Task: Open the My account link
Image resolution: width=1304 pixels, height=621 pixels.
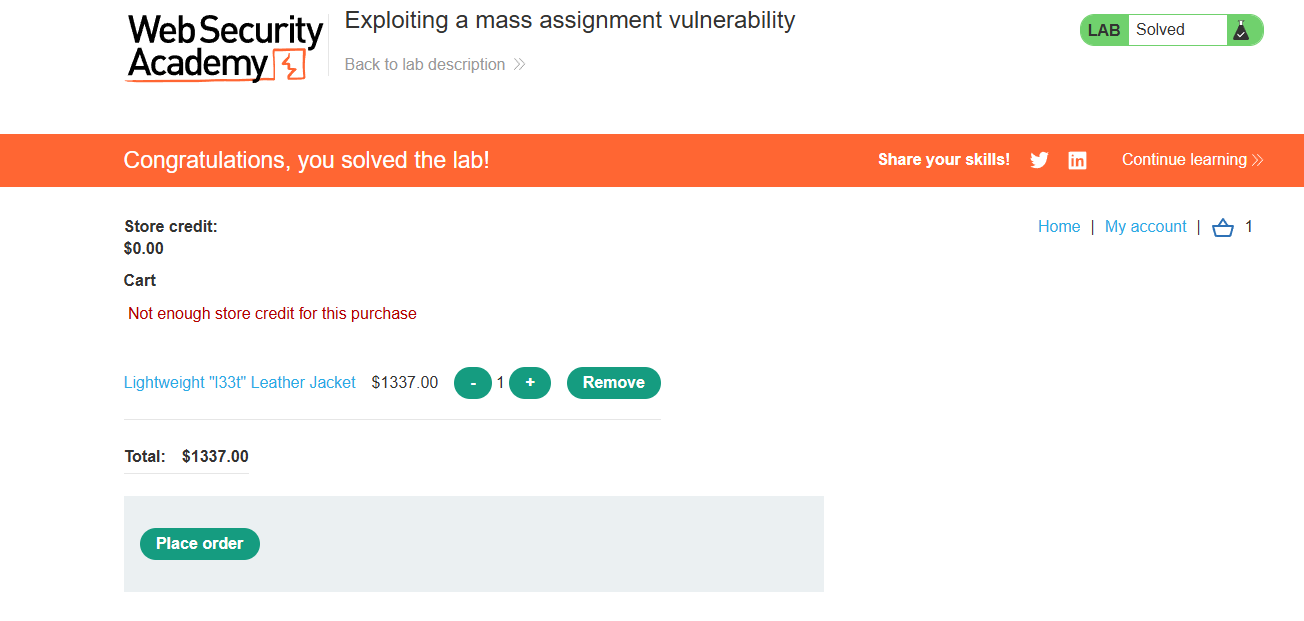Action: tap(1145, 227)
